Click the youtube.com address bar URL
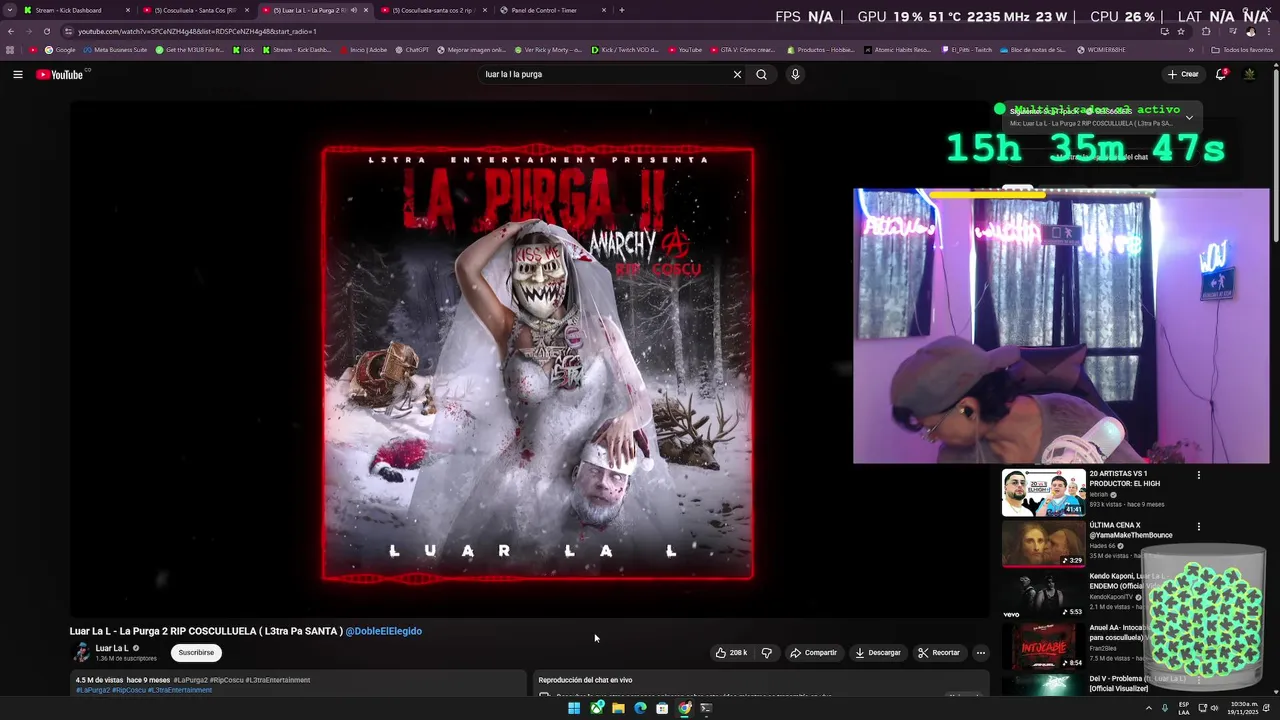 pos(197,31)
